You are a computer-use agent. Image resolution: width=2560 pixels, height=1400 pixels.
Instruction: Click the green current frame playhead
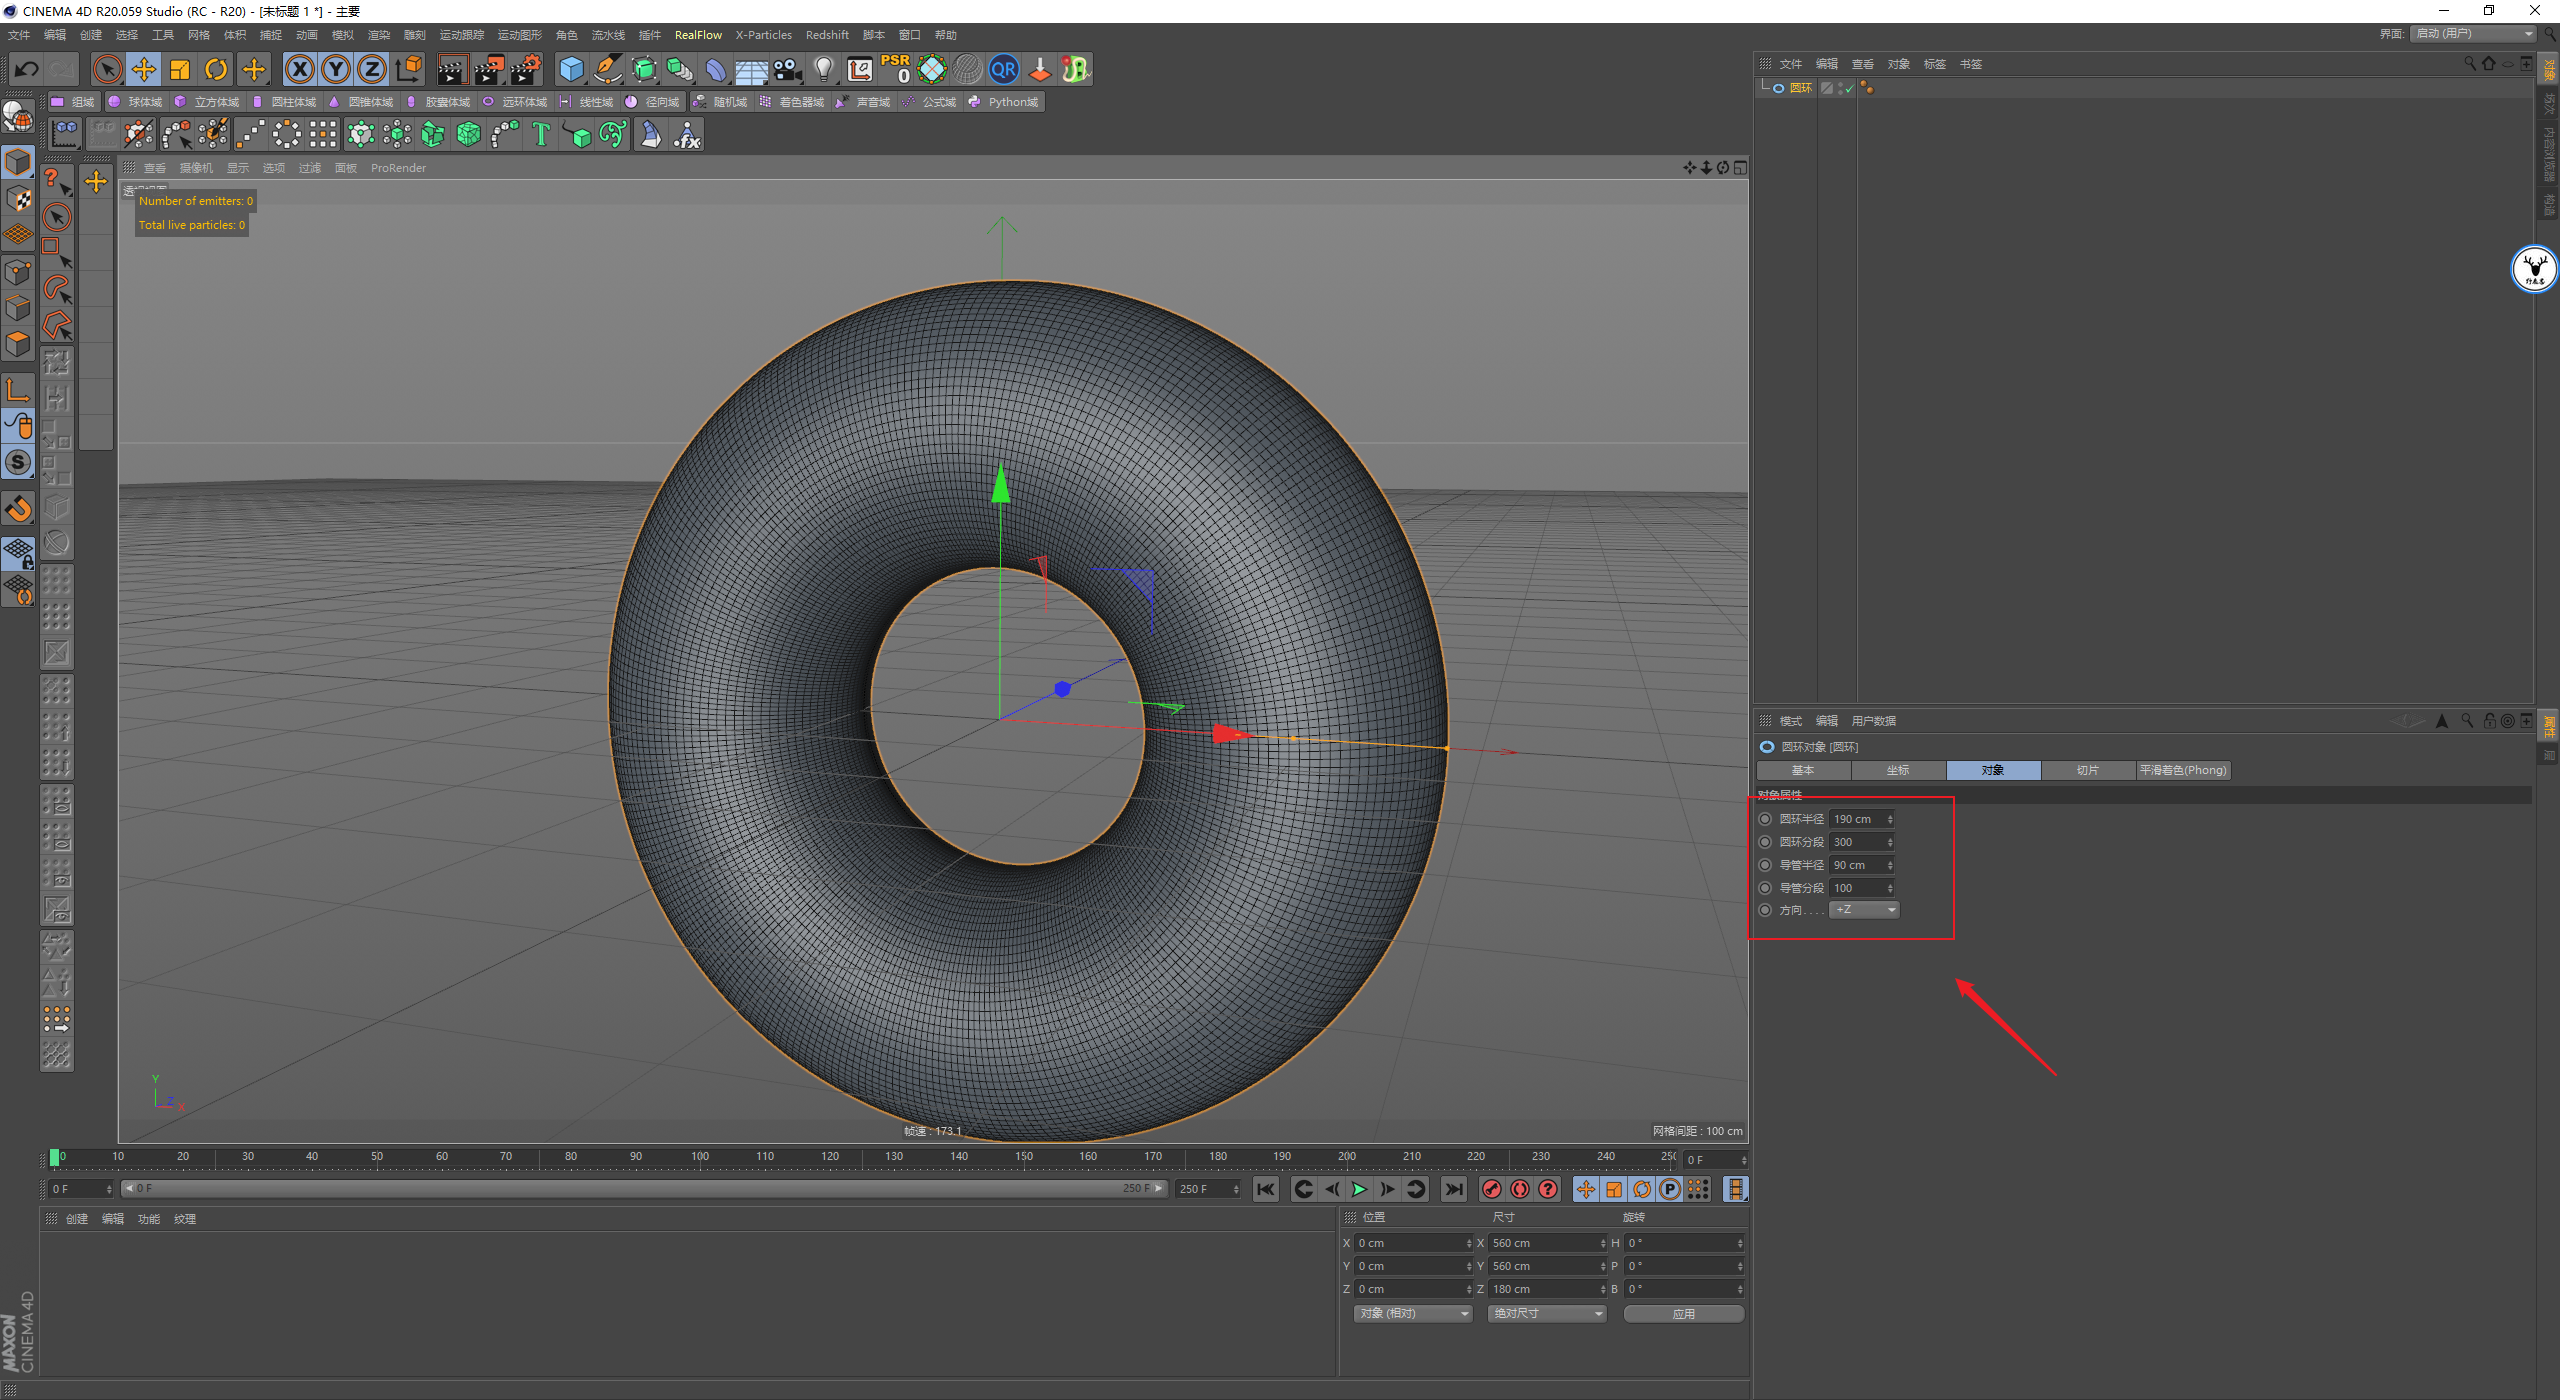point(54,1157)
